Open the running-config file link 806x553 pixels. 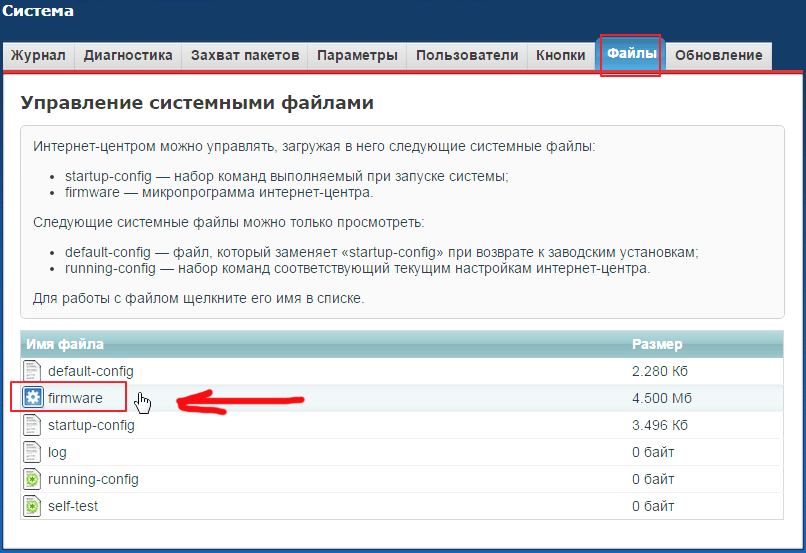pyautogui.click(x=93, y=480)
